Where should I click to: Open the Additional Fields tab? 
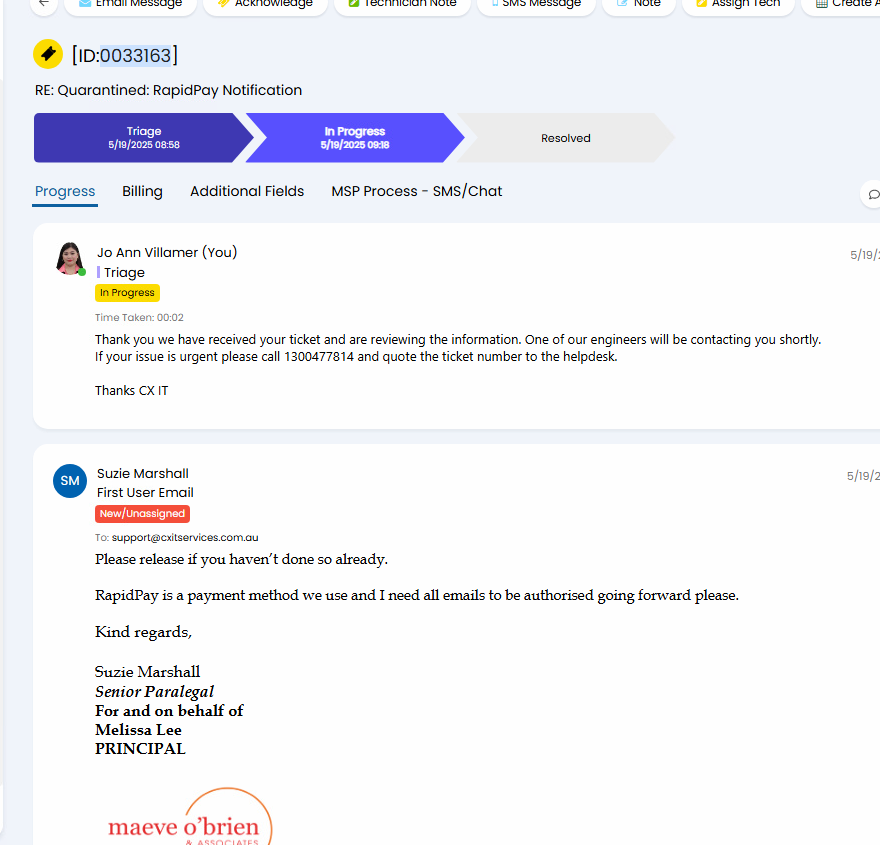(x=247, y=191)
